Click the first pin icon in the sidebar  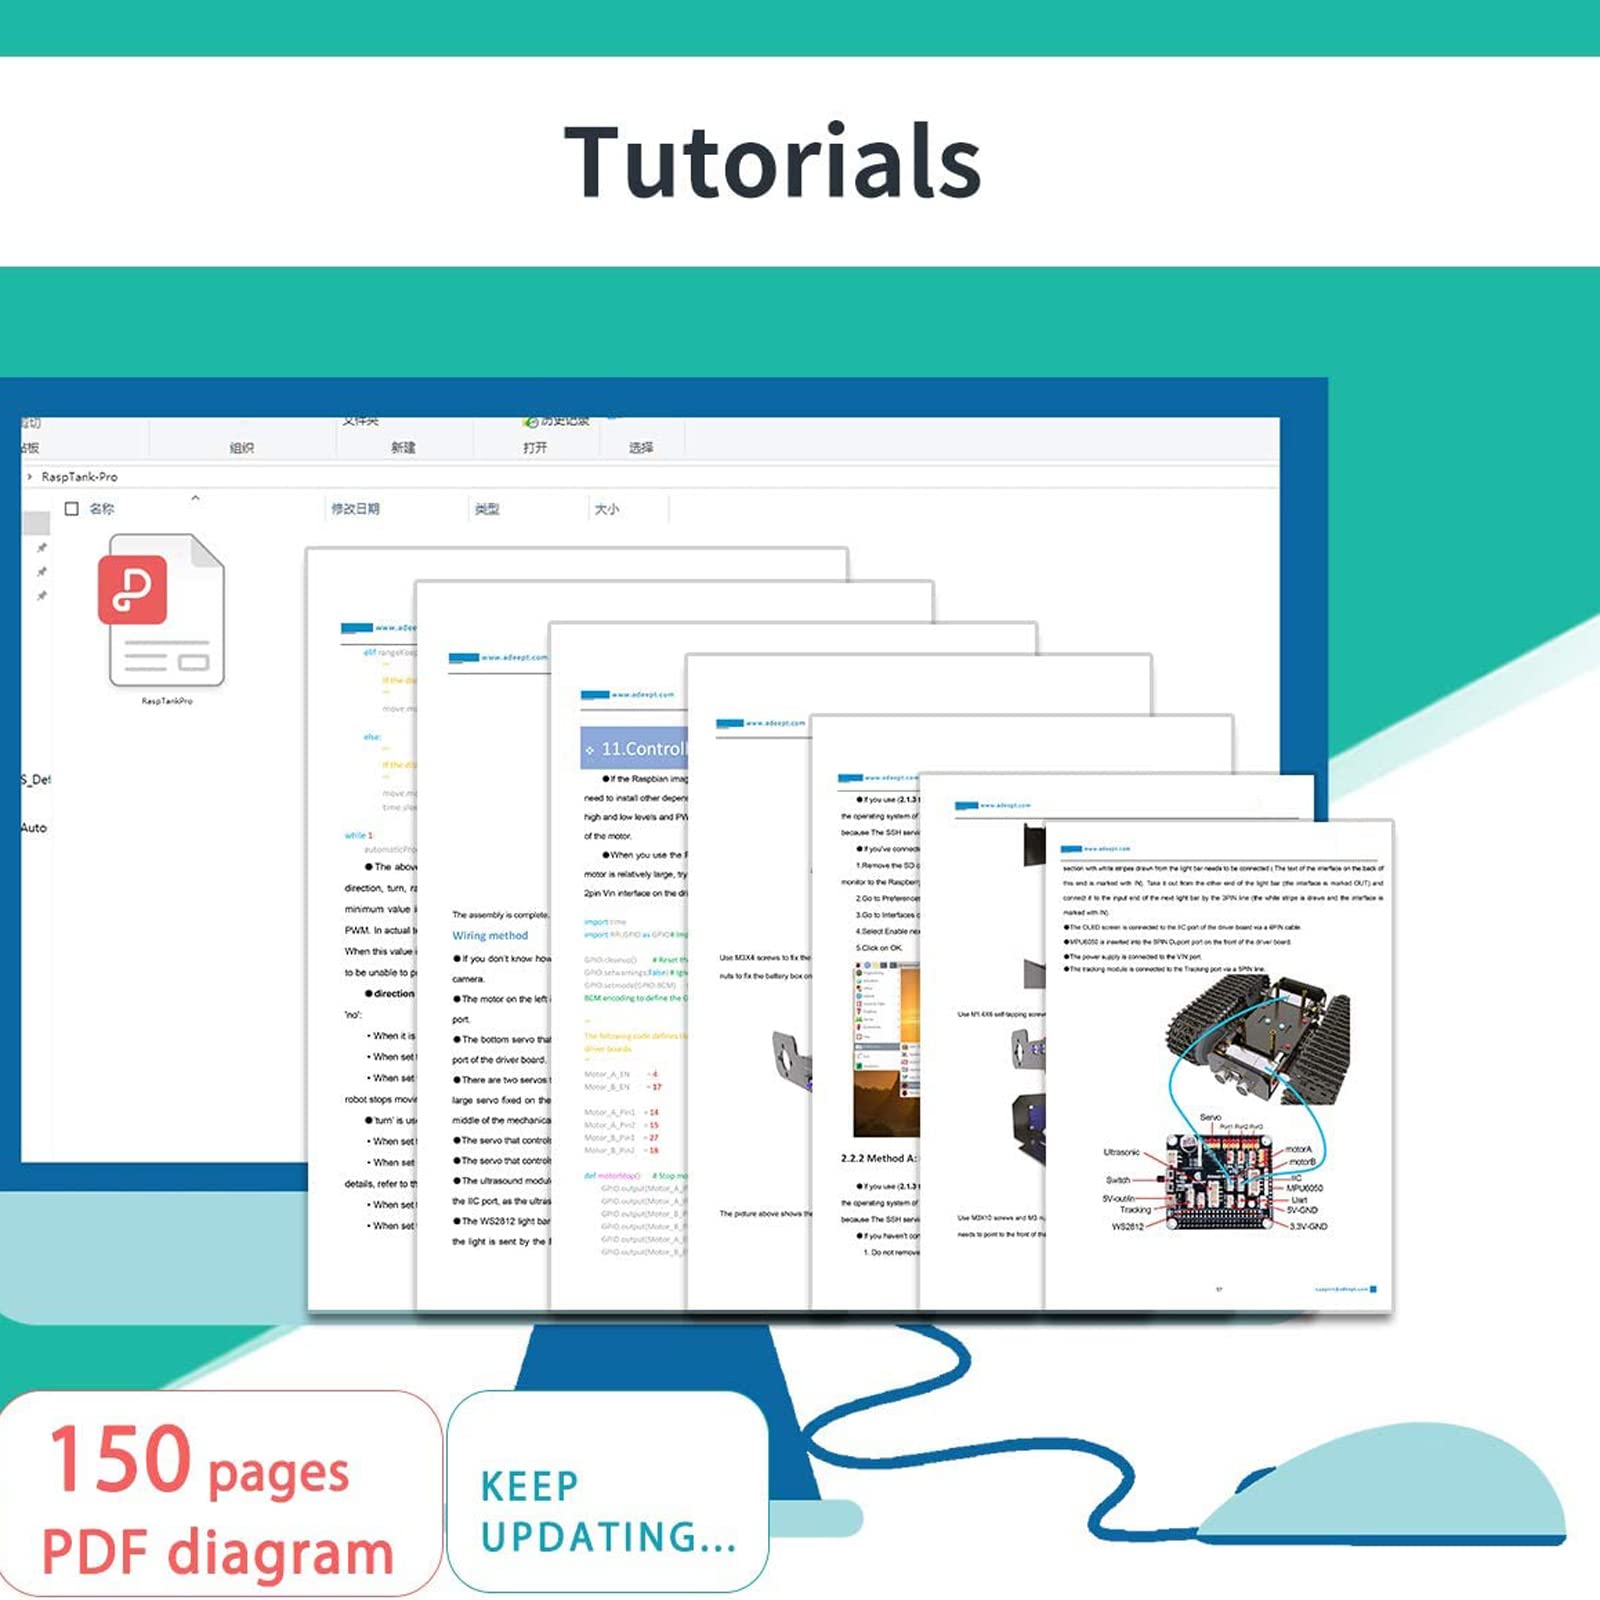[x=42, y=548]
